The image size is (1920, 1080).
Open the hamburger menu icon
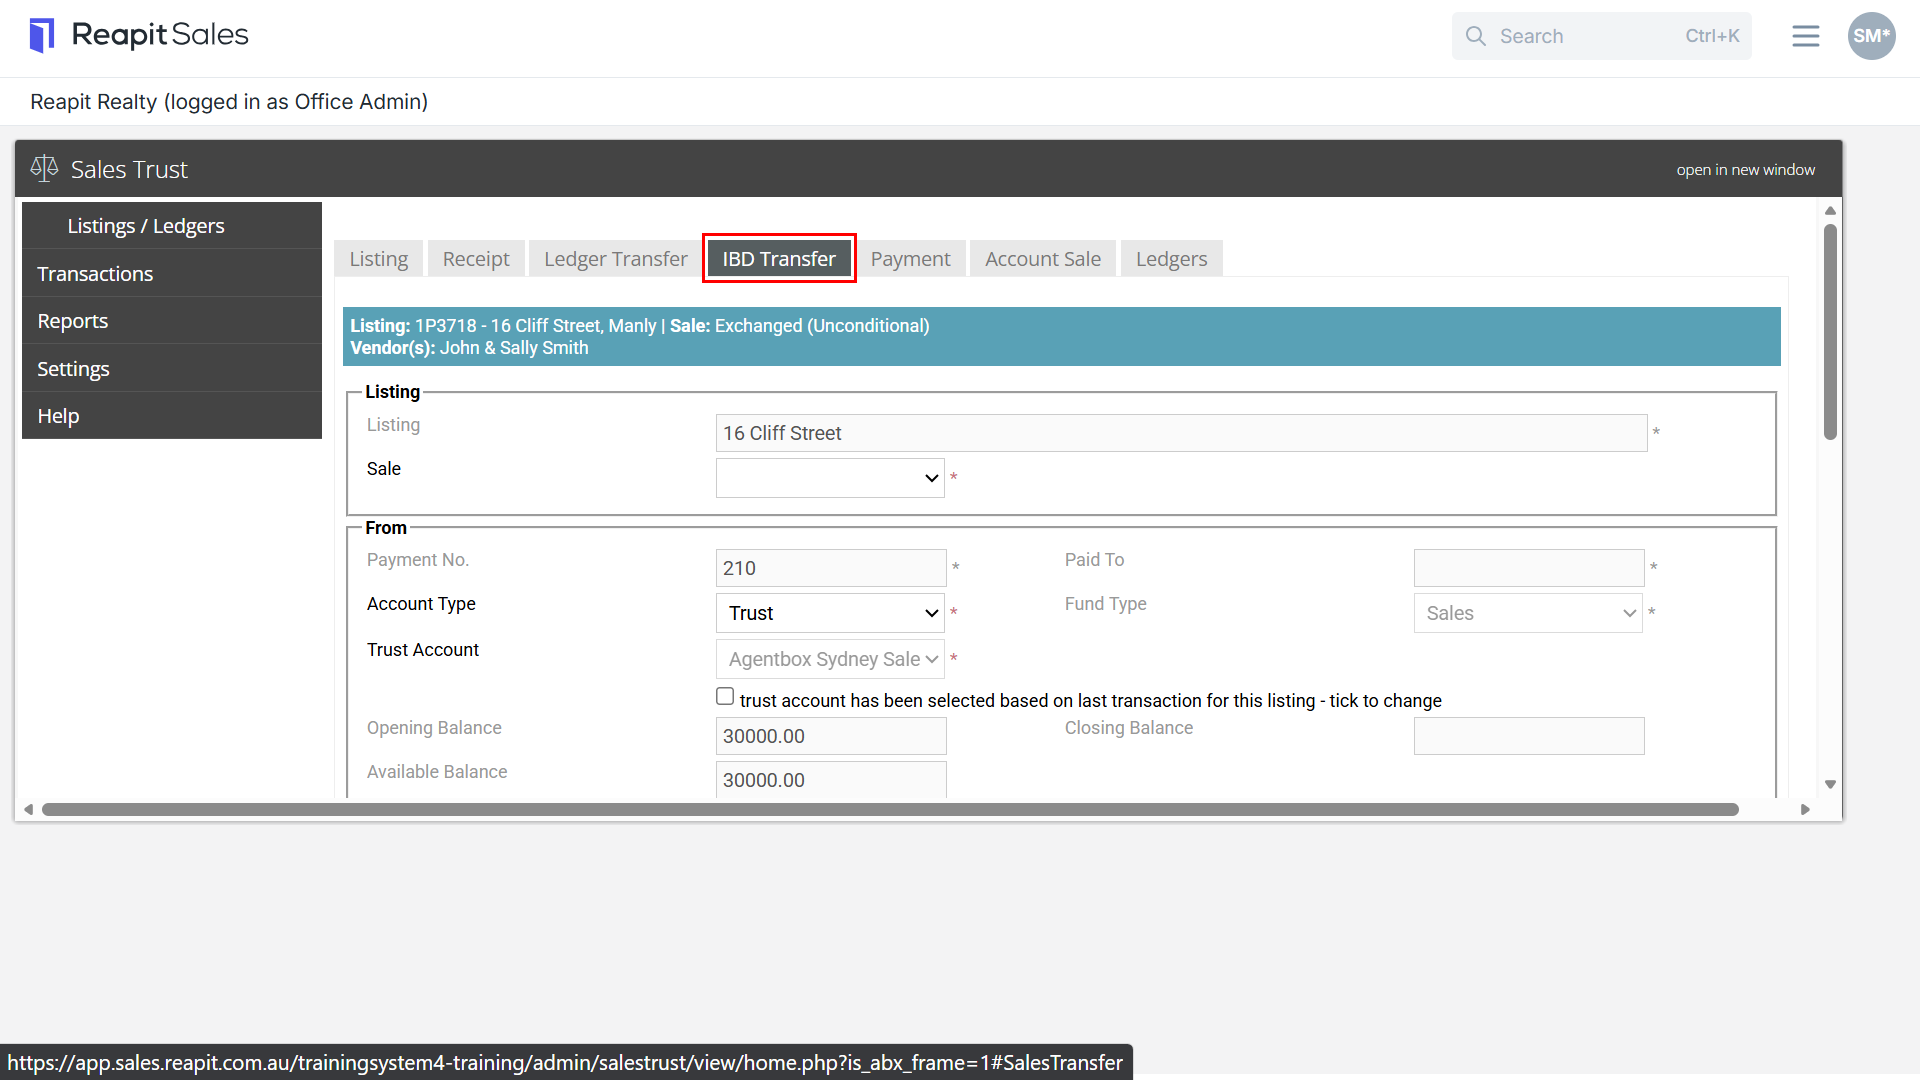coord(1805,36)
